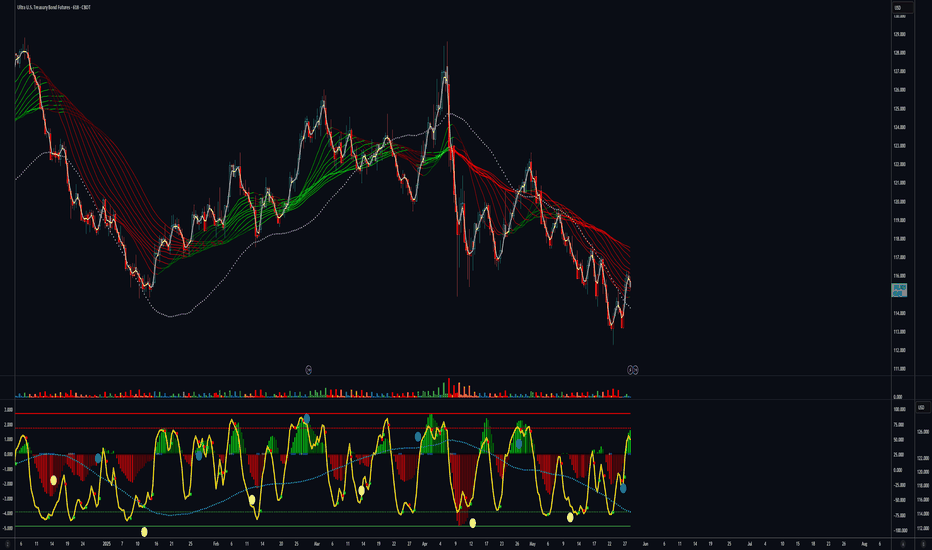Select the yellow signal dot in mid-February
The width and height of the screenshot is (932, 550).
[252, 499]
